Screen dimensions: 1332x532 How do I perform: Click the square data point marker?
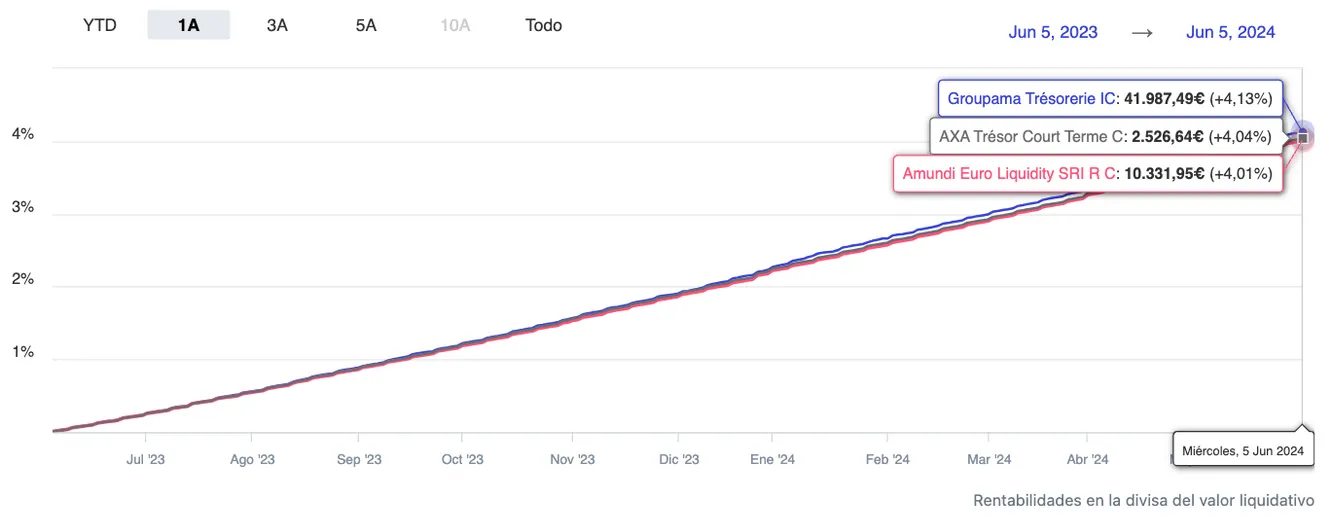click(x=1302, y=136)
